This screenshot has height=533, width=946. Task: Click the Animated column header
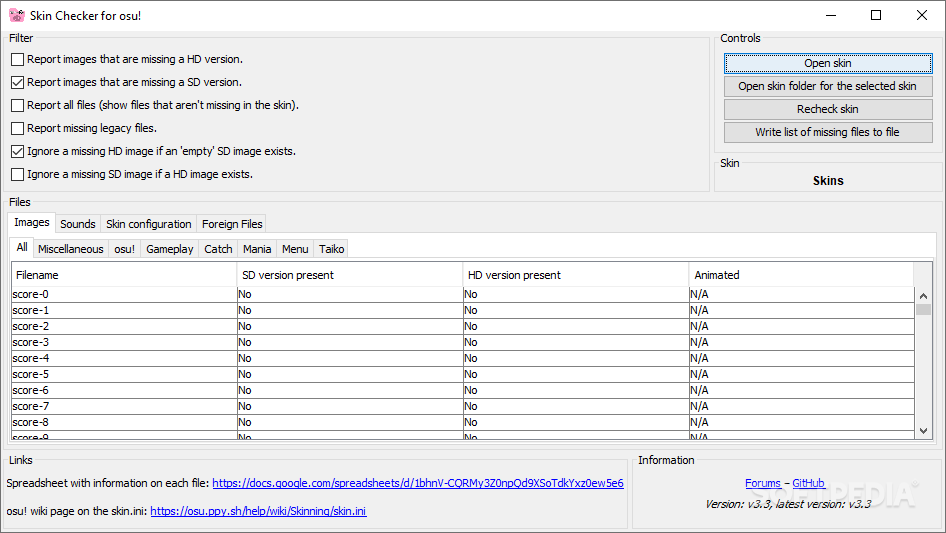pos(801,275)
